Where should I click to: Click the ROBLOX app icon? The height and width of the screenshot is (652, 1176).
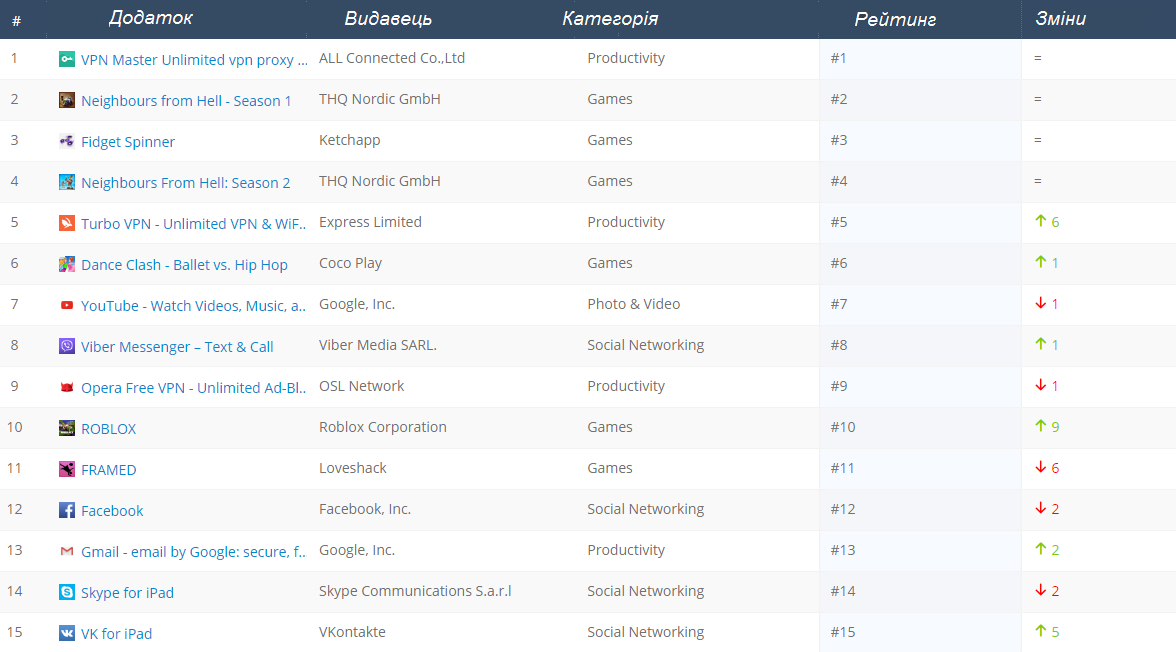point(67,428)
